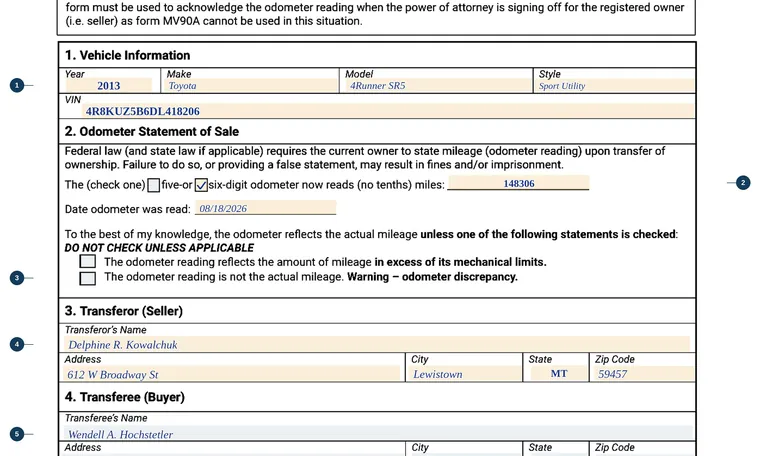The width and height of the screenshot is (760, 456).
Task: Select 'Federal law (and state law' paragraph
Action: (365, 158)
